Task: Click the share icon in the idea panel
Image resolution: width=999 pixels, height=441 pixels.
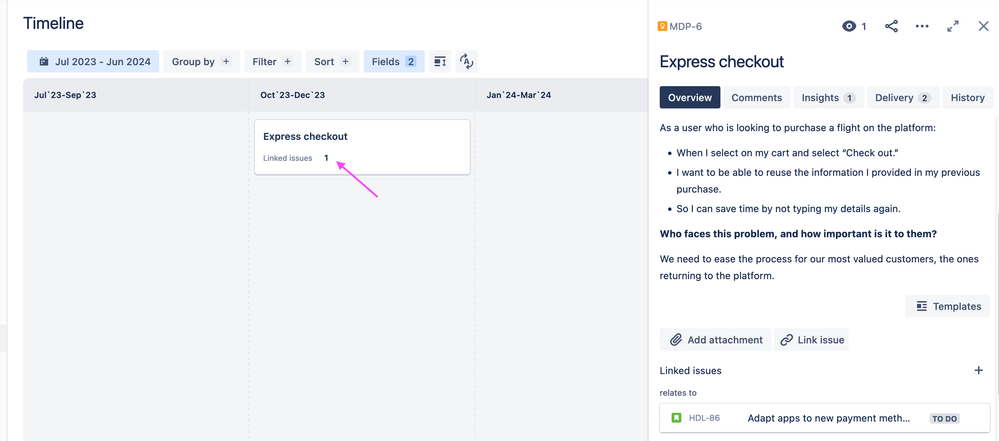Action: (891, 26)
